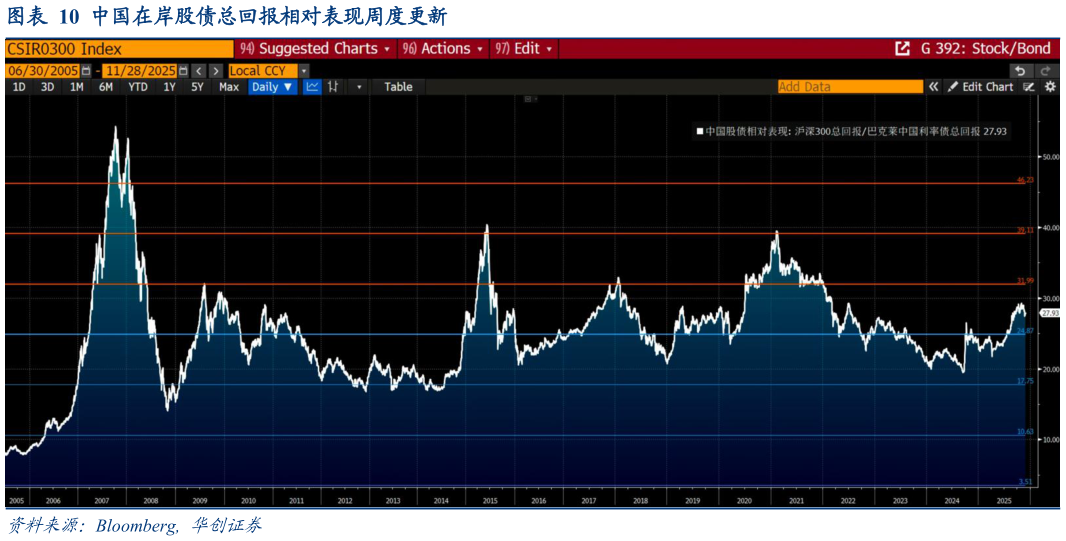This screenshot has width=1066, height=541.
Task: Open calendar picker for end date 11/28/2025
Action: [182, 71]
